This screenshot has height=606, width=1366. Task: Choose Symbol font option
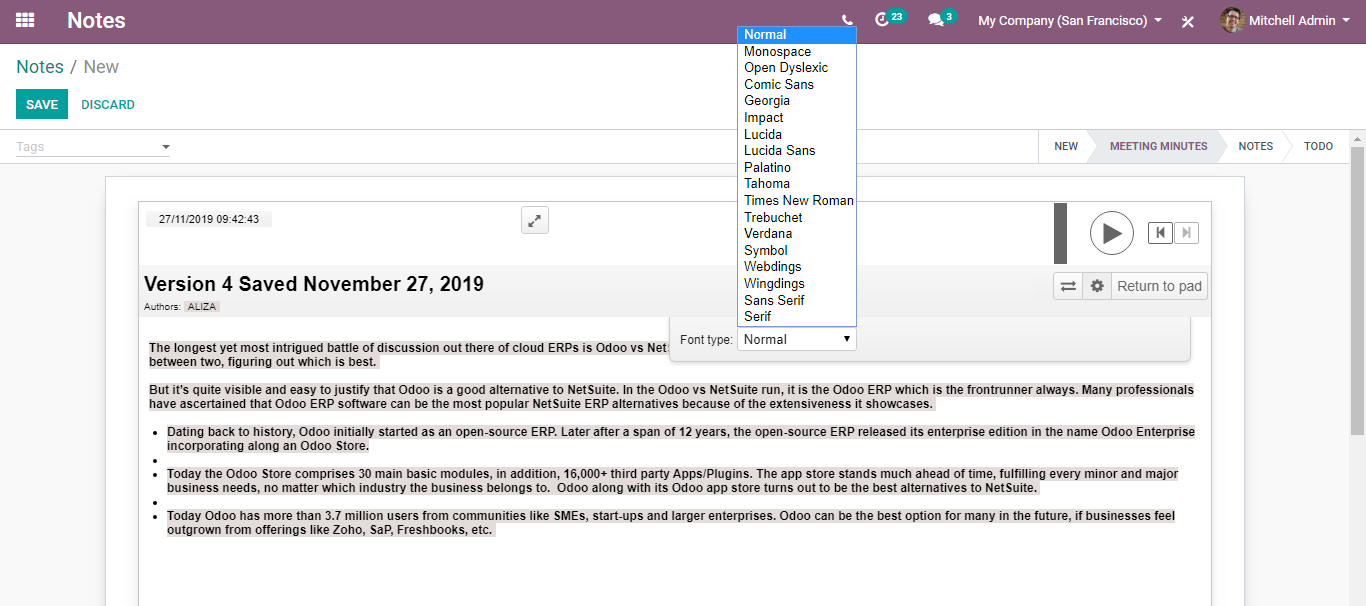pos(797,250)
